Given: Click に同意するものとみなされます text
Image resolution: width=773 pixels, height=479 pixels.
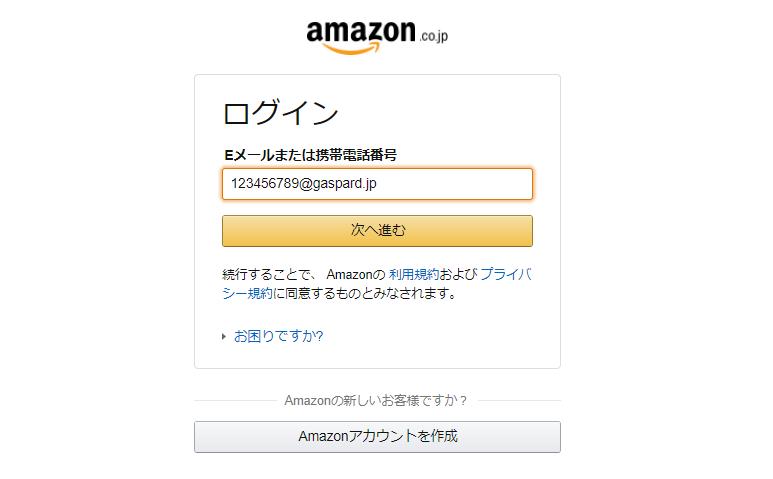Looking at the screenshot, I should coord(365,293).
